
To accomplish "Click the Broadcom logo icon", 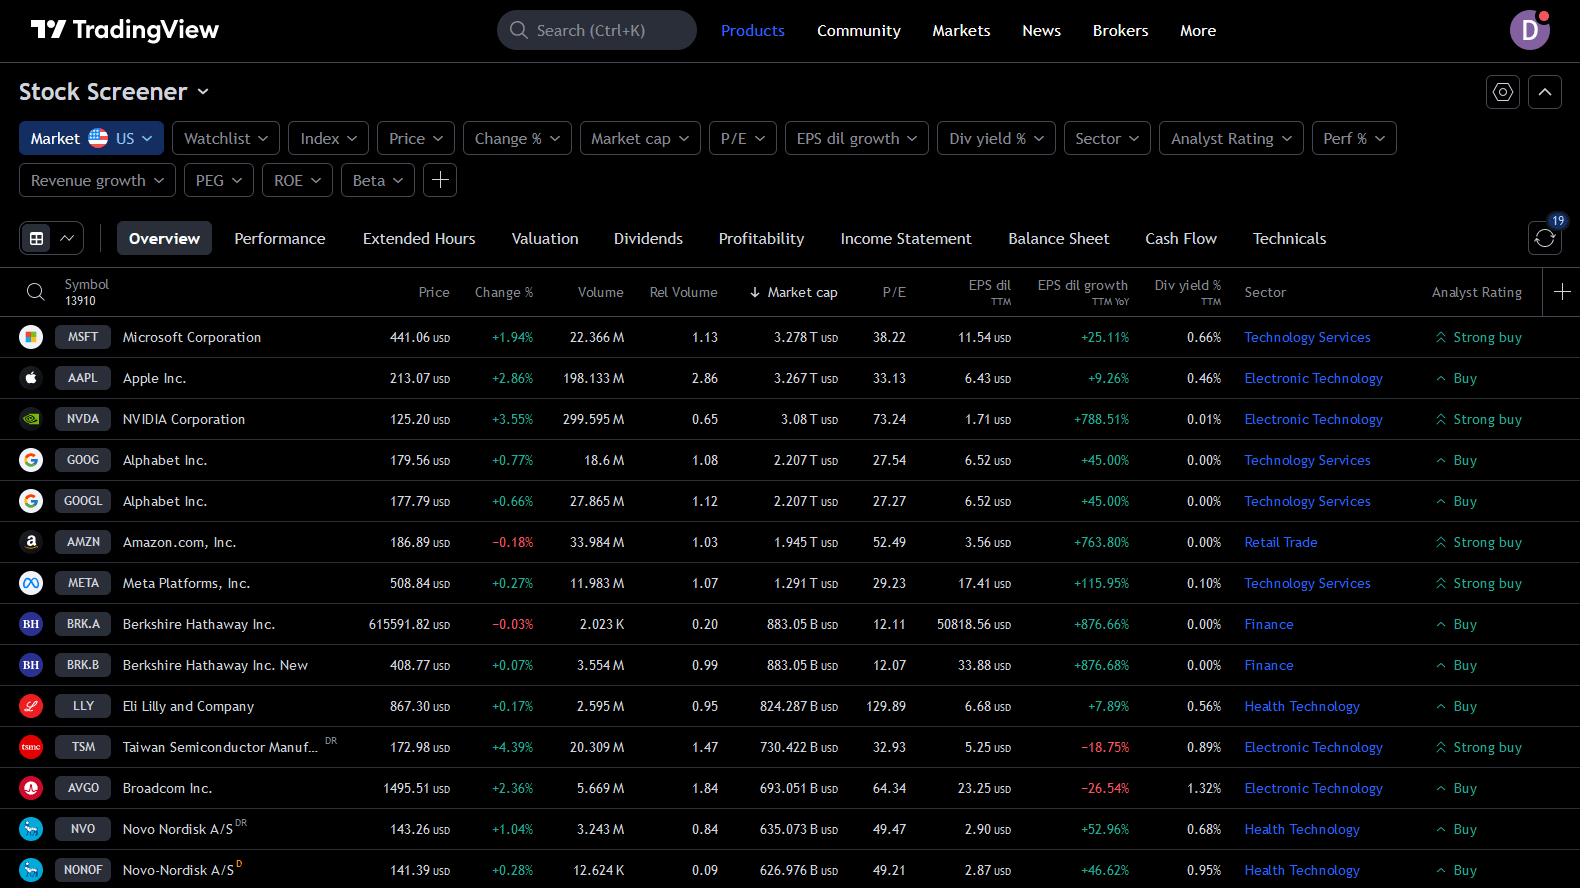I will click(x=31, y=788).
